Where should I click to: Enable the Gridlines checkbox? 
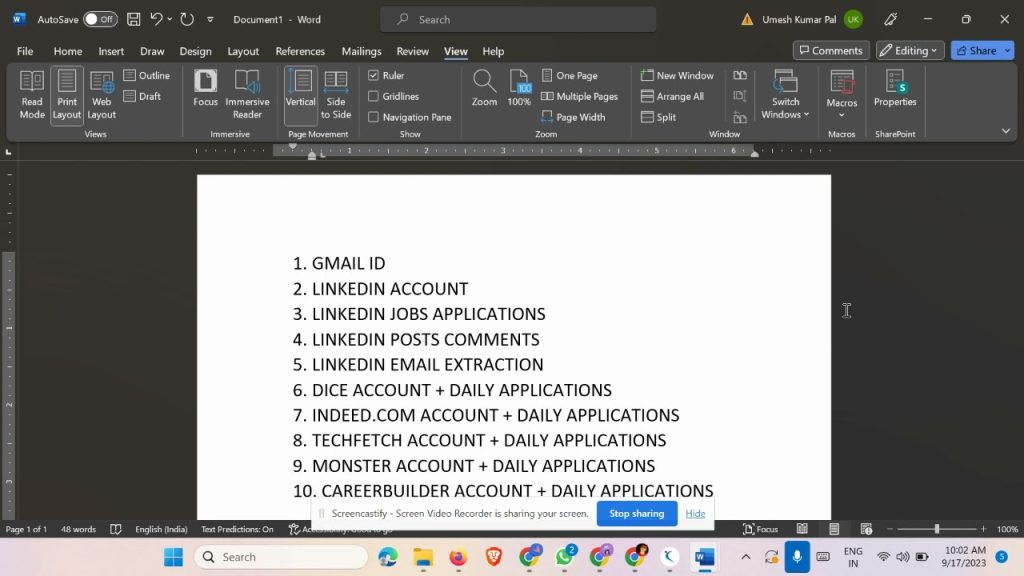coord(374,96)
